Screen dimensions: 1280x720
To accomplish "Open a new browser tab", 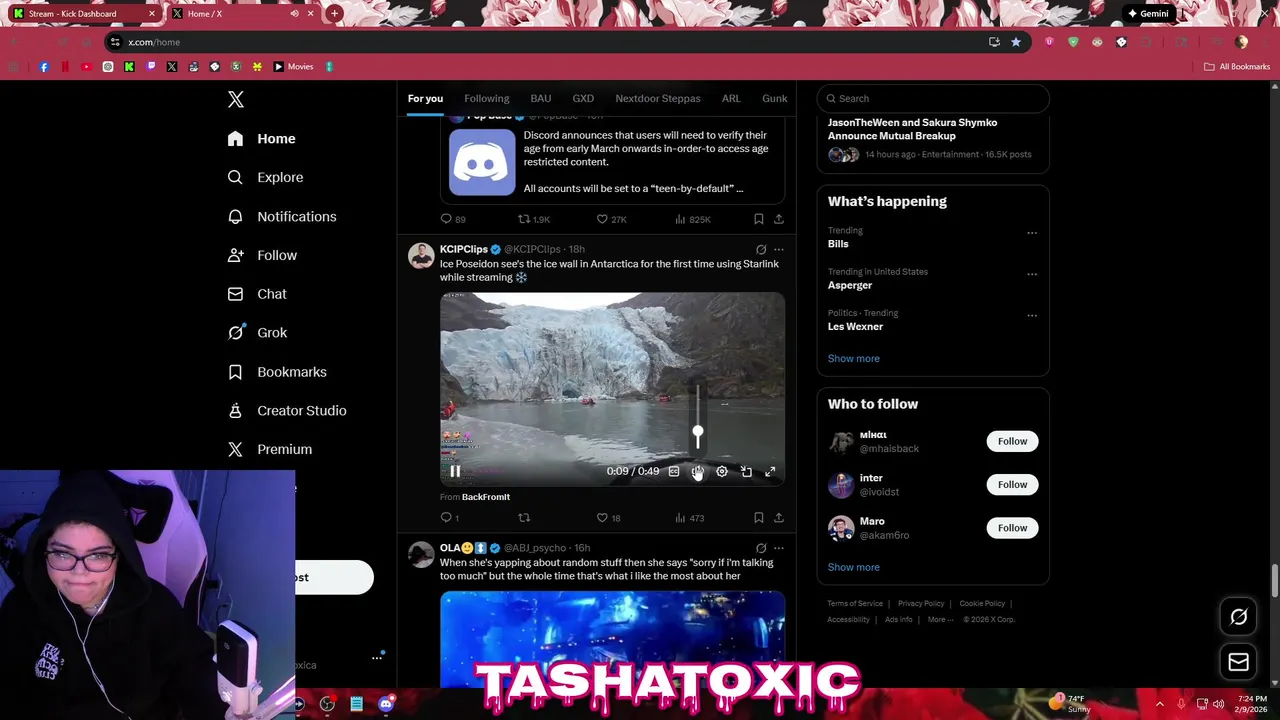I will 334,14.
